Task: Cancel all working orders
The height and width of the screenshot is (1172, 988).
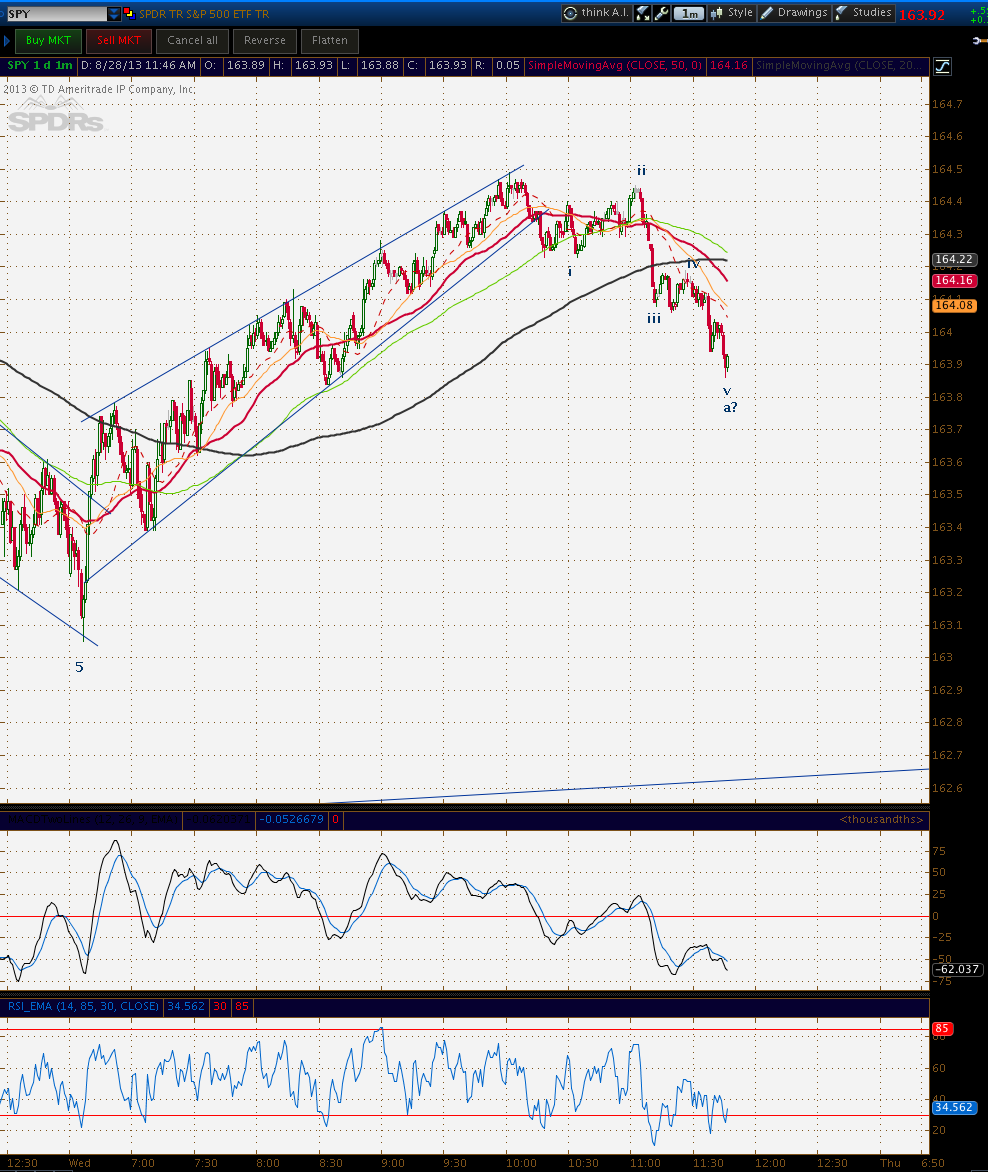Action: coord(193,40)
